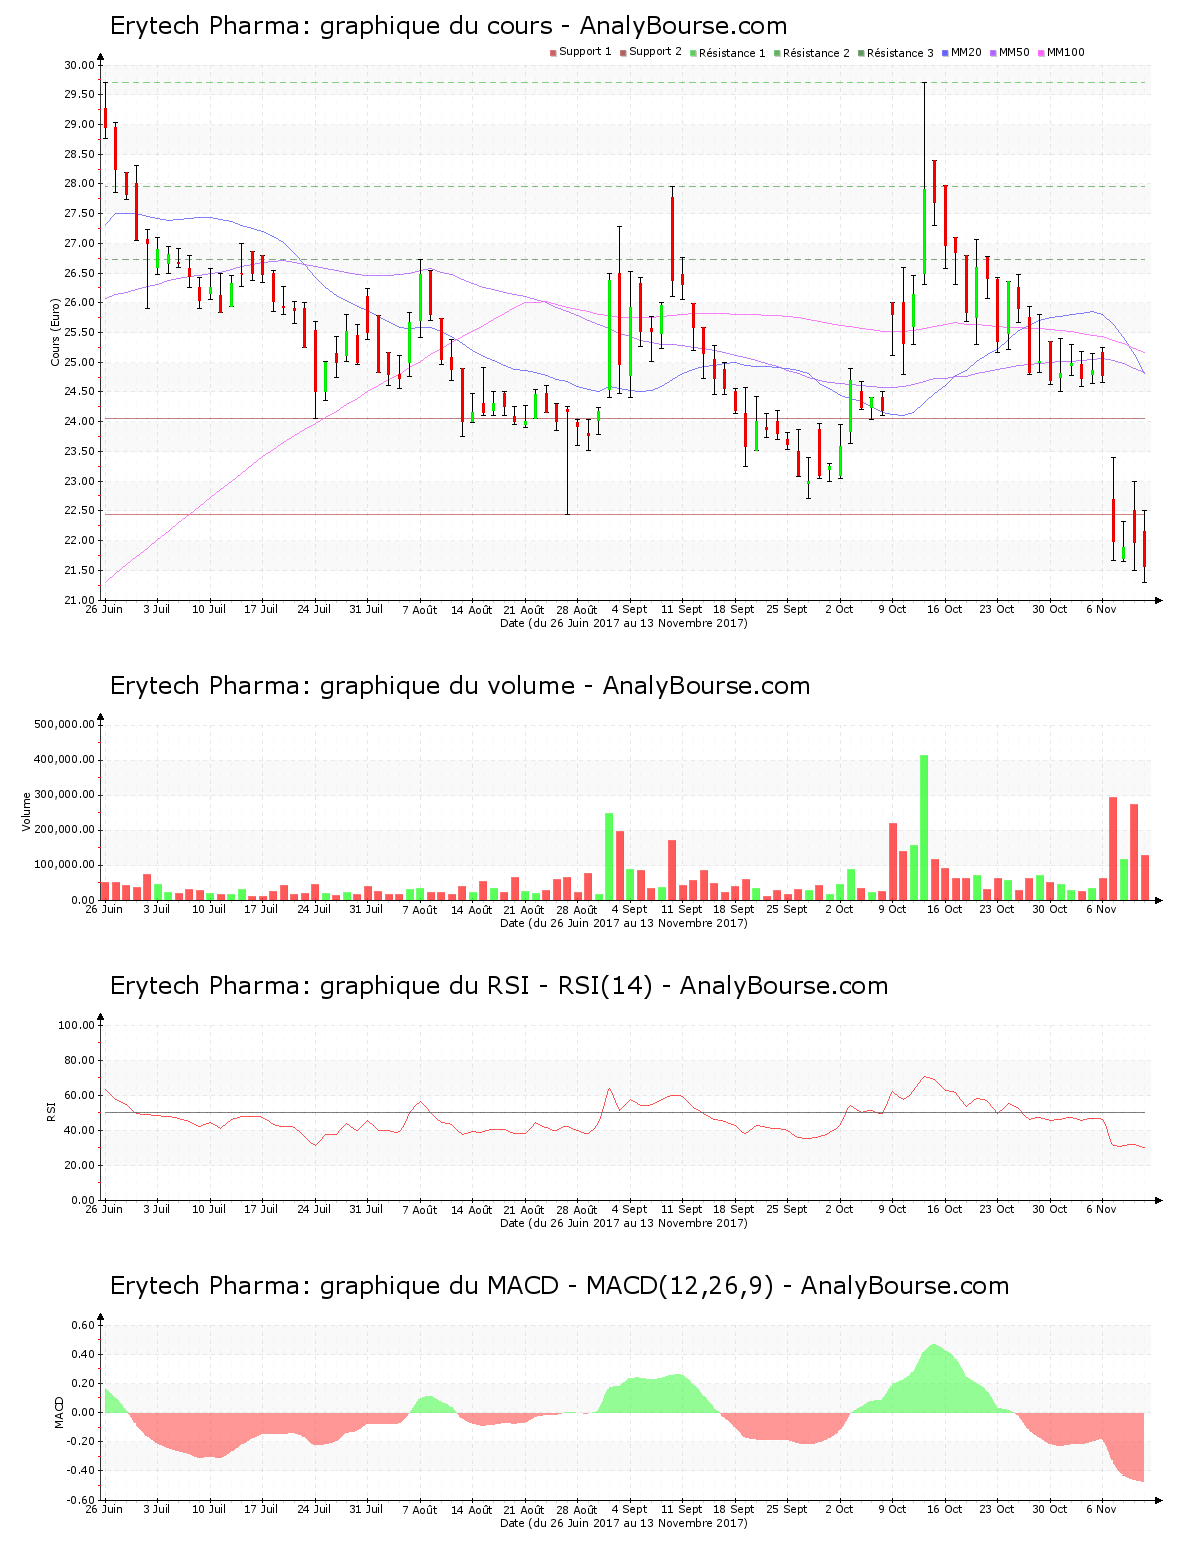Viewport: 1200px width, 1550px height.
Task: Click '6 Nov' date on volume chart
Action: click(1101, 909)
